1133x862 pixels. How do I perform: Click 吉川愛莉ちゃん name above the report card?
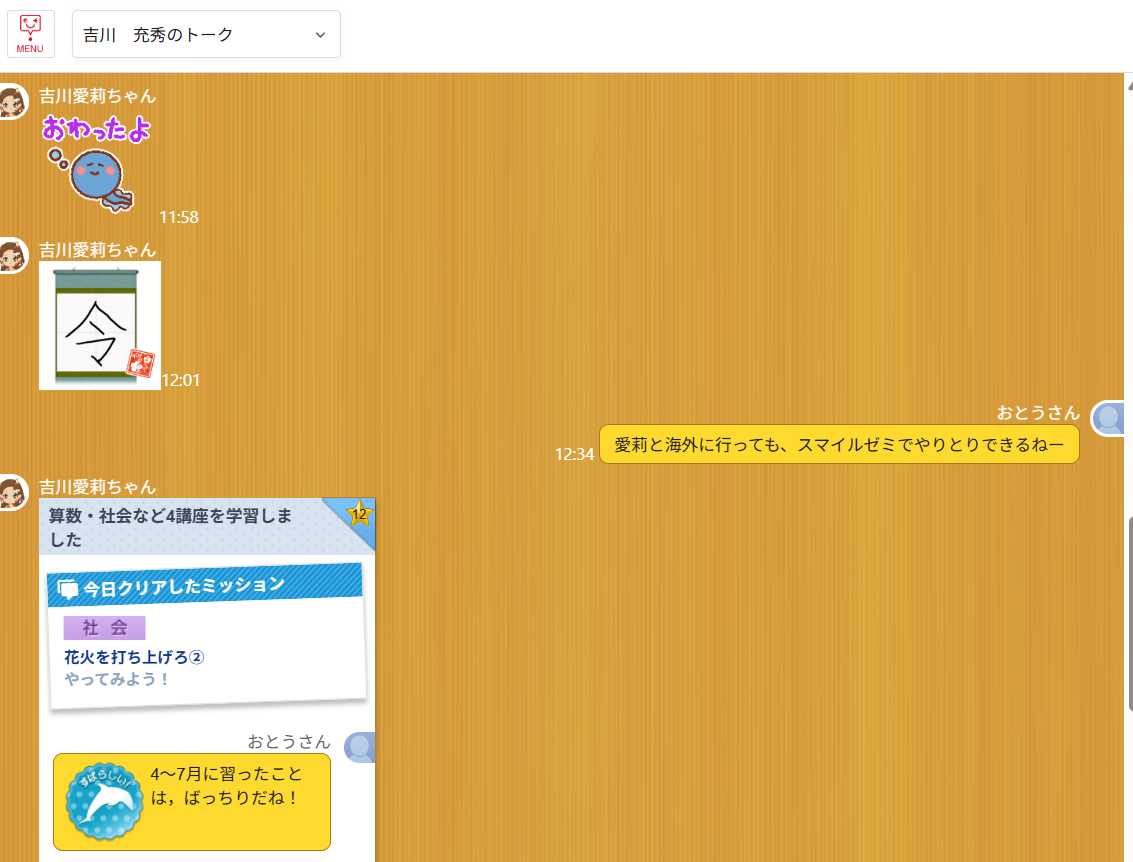tap(98, 488)
